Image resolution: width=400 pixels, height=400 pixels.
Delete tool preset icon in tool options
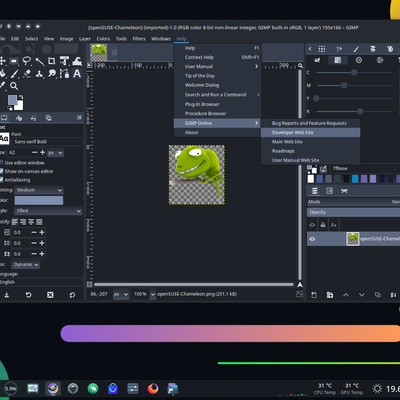point(50,295)
